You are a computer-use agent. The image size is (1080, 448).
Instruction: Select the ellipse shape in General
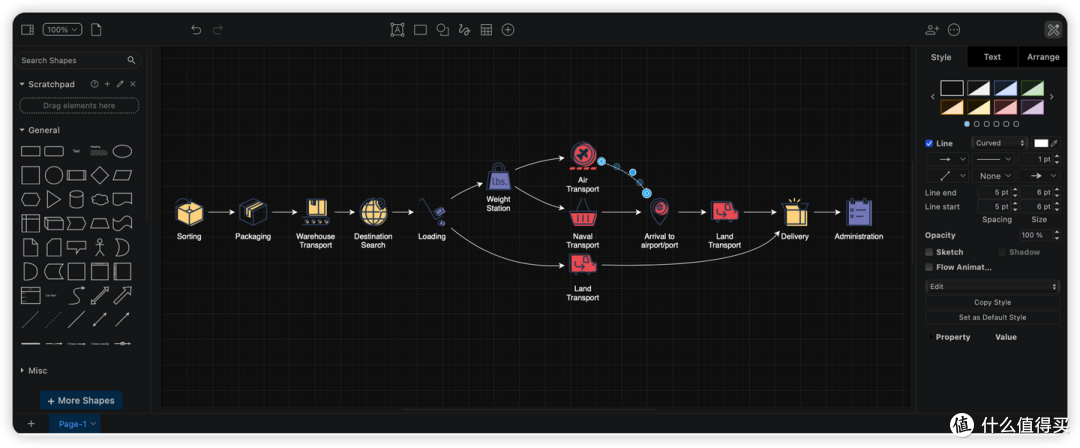click(123, 152)
